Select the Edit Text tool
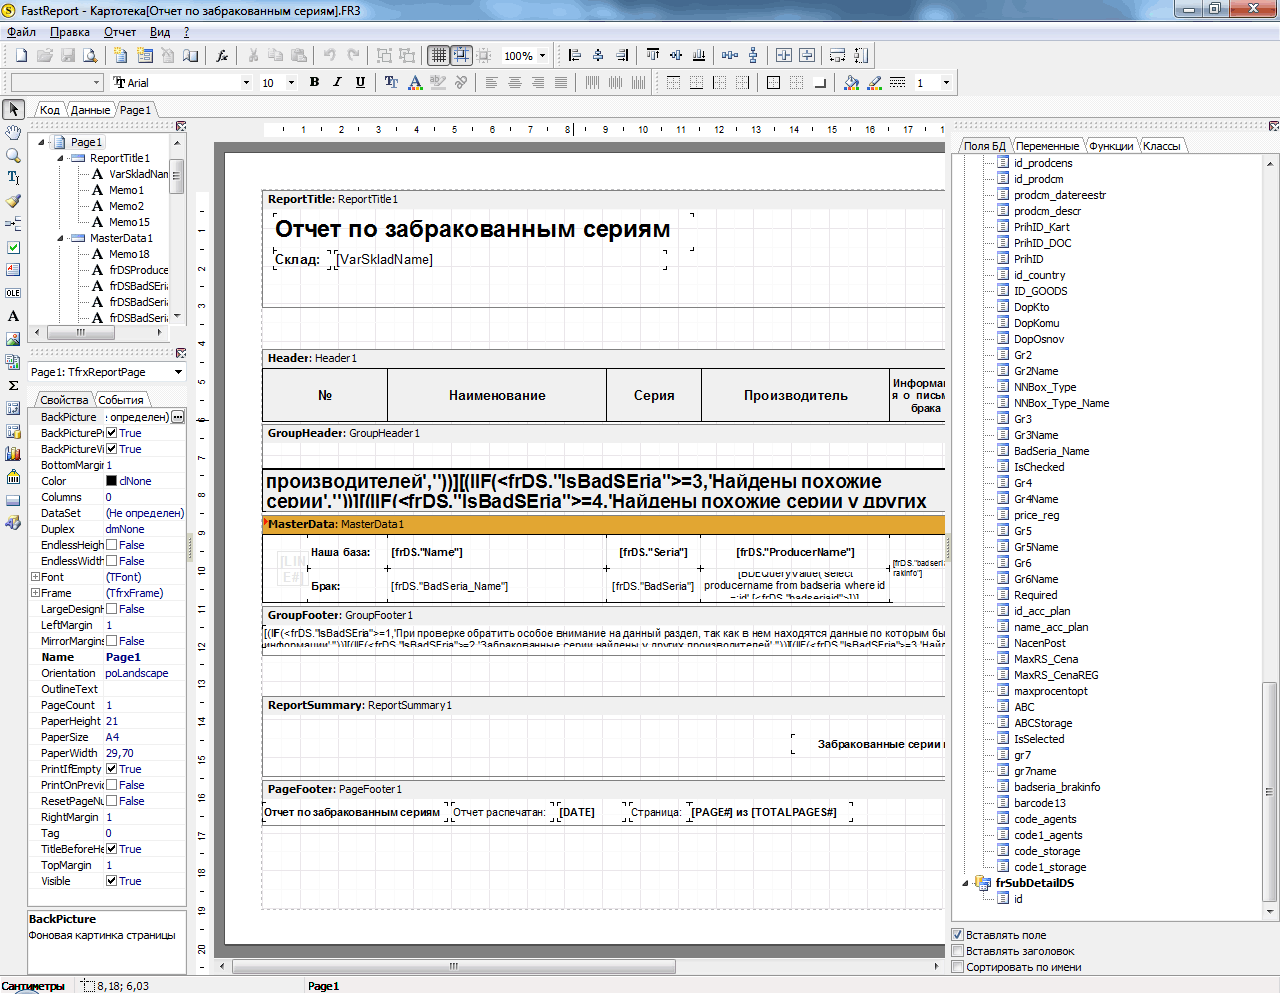The height and width of the screenshot is (994, 1280). click(13, 178)
